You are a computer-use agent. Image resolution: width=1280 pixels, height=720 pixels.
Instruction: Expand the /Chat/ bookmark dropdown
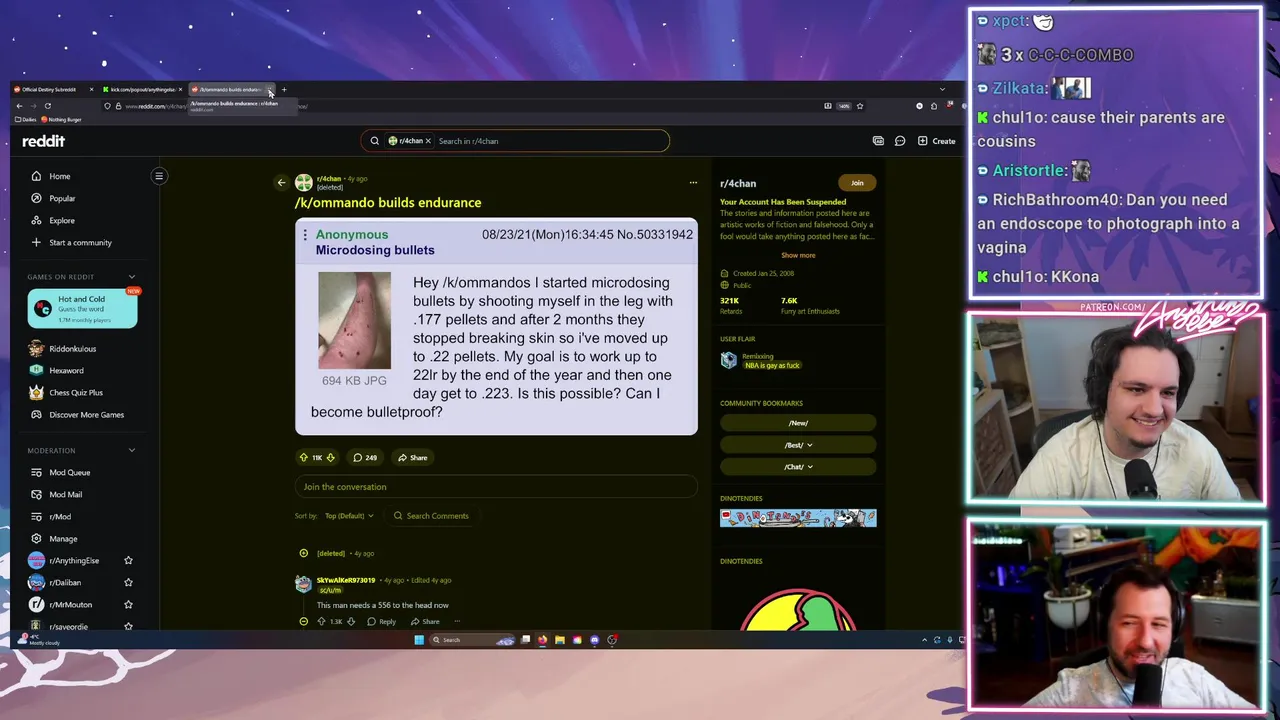pos(798,466)
